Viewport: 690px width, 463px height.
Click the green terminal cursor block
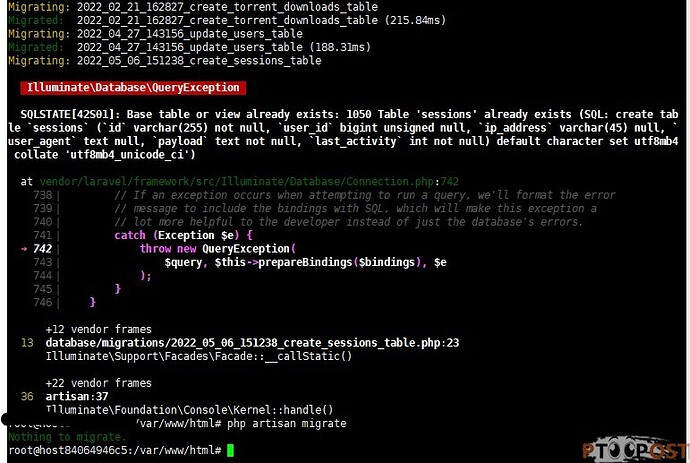point(230,450)
